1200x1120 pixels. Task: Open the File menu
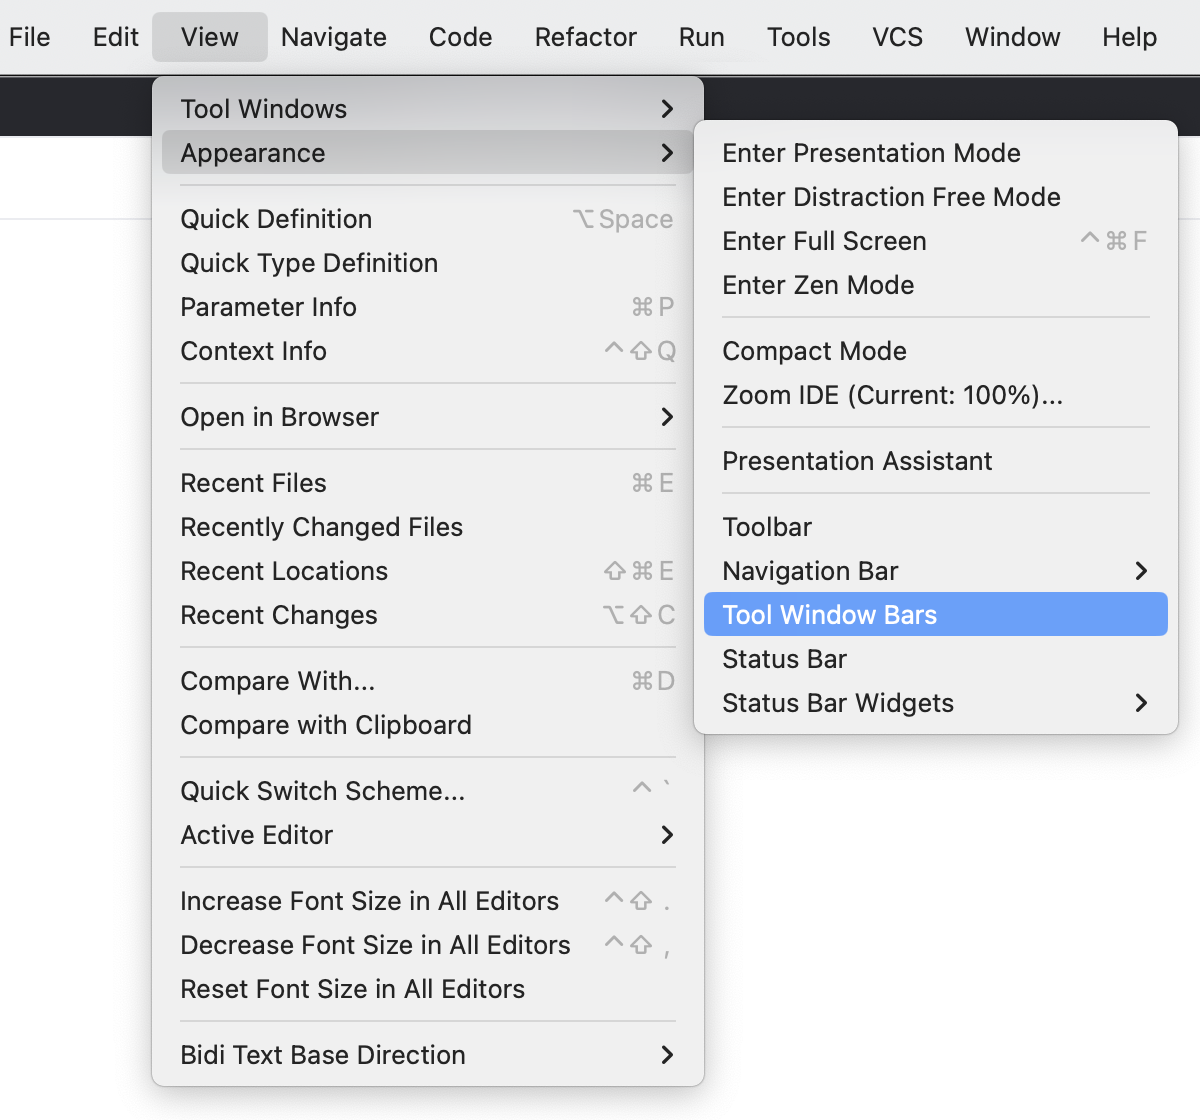[29, 37]
